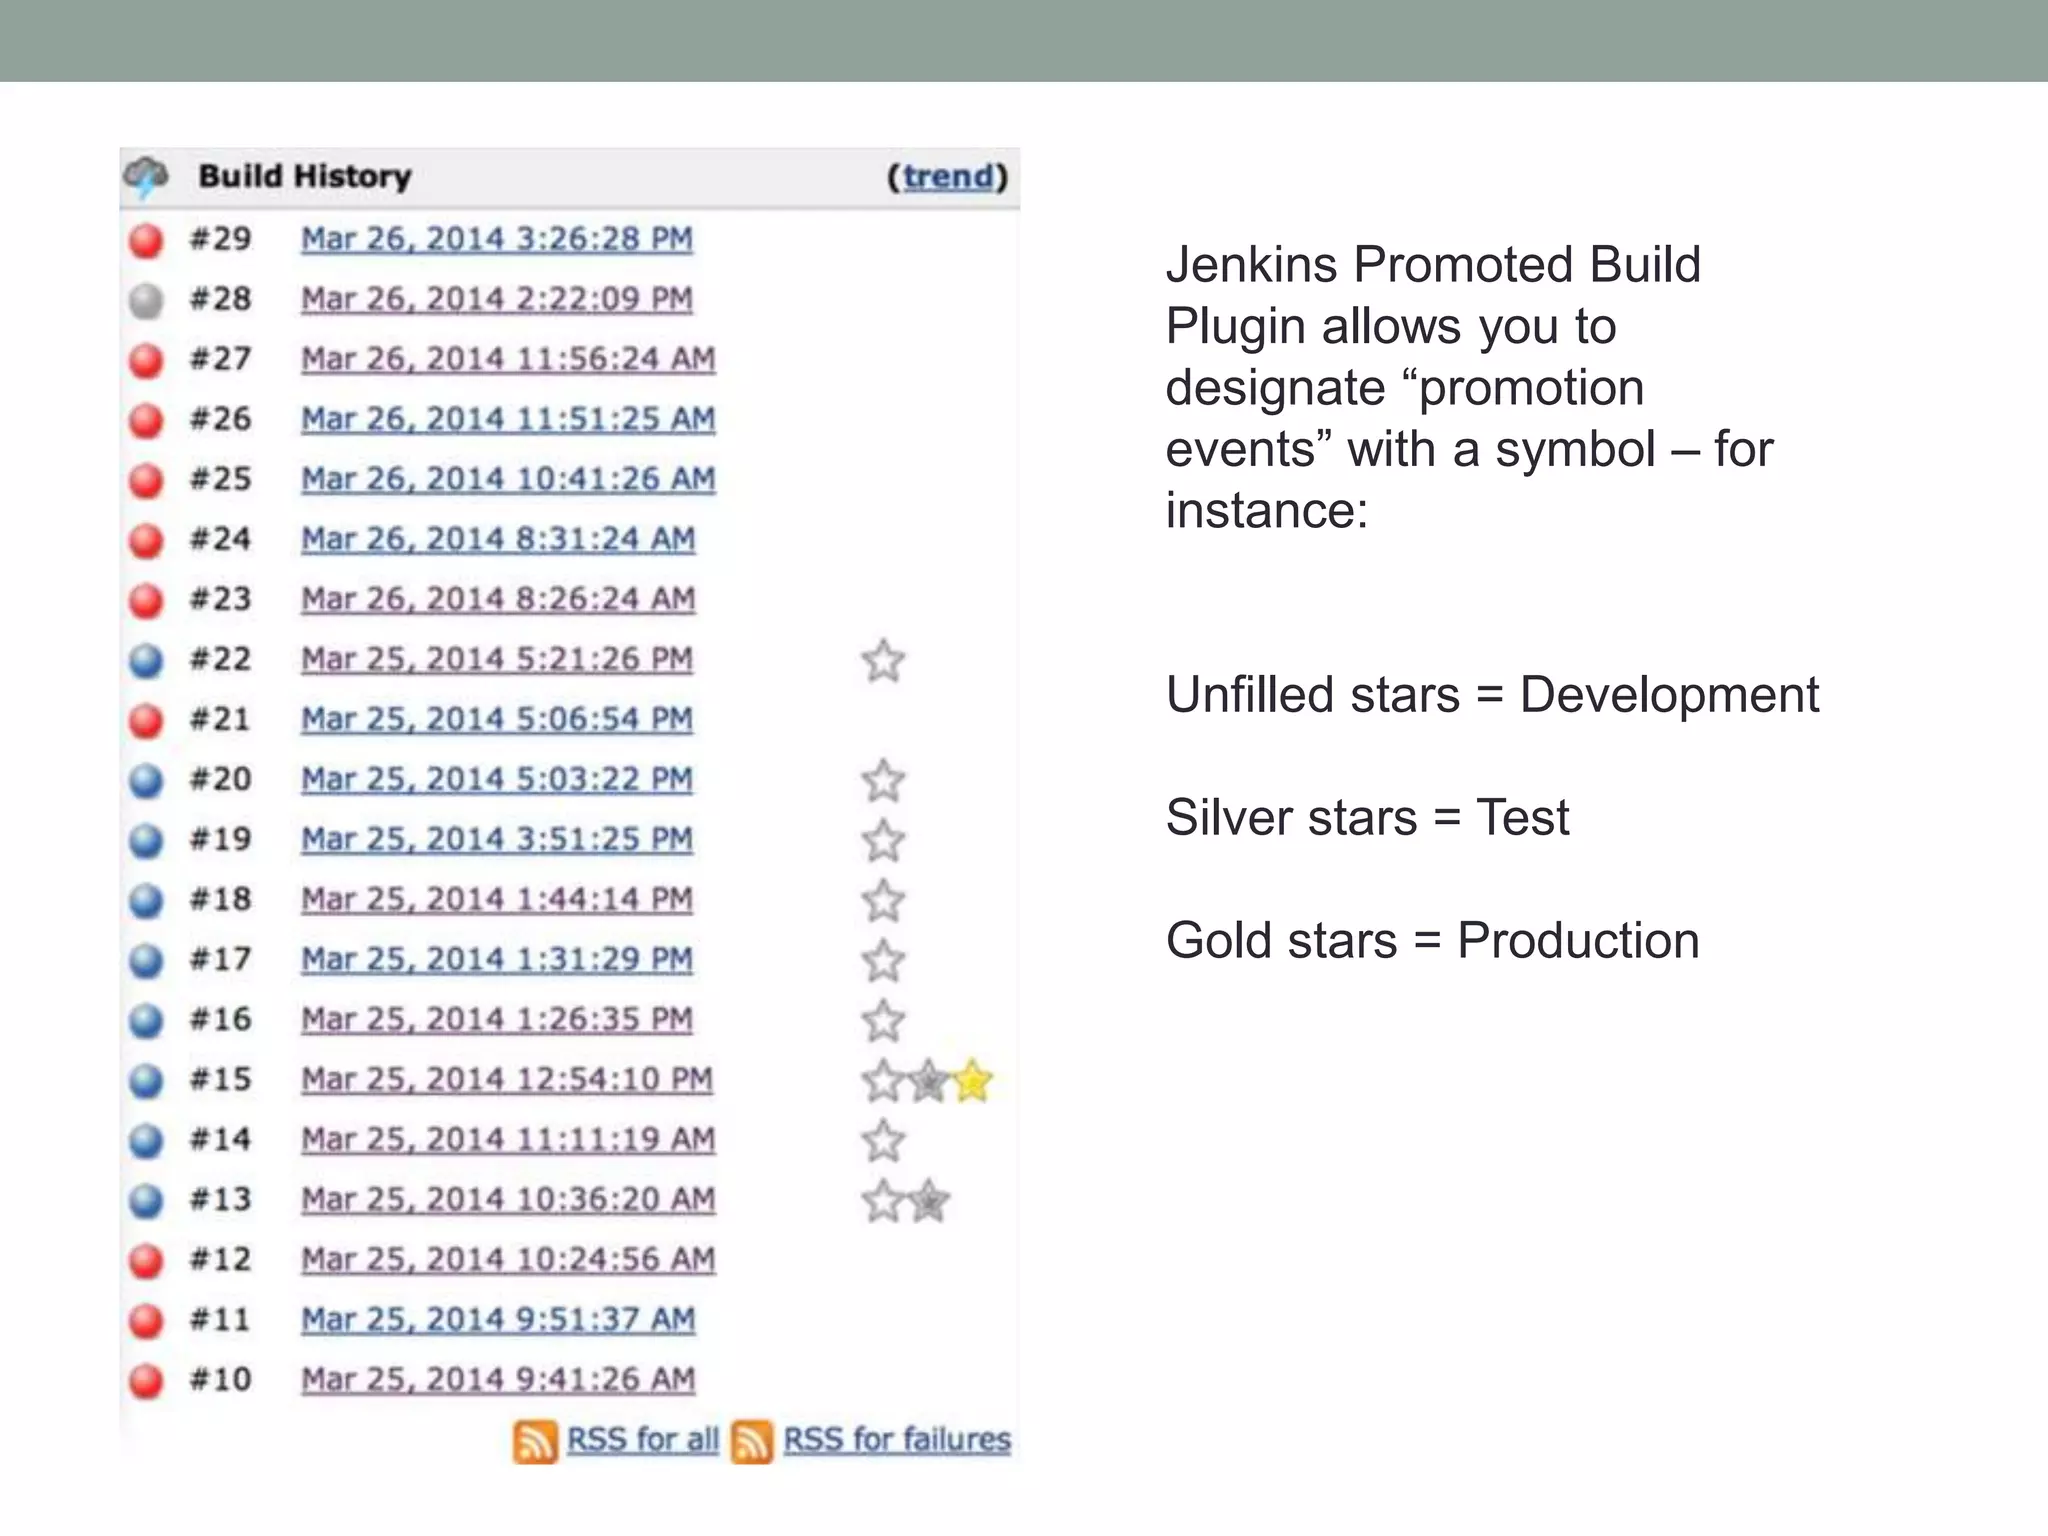Open build Mar 26, 2014 8:26:24 AM
Screen dimensions: 2048x1536
(x=498, y=599)
